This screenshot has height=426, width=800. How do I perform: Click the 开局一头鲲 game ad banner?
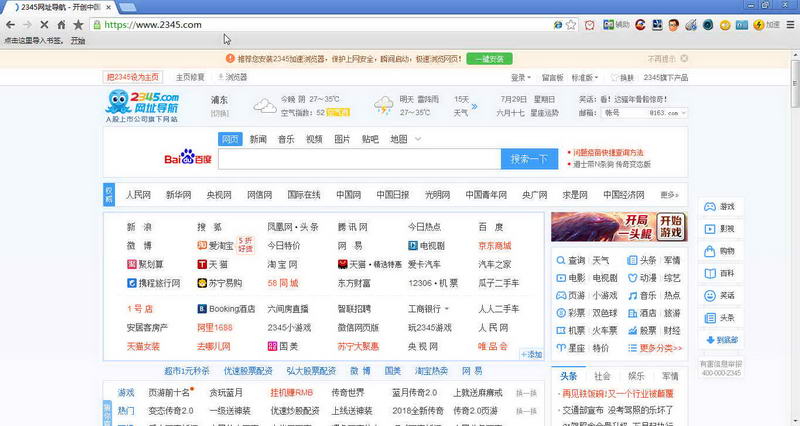pyautogui.click(x=617, y=226)
